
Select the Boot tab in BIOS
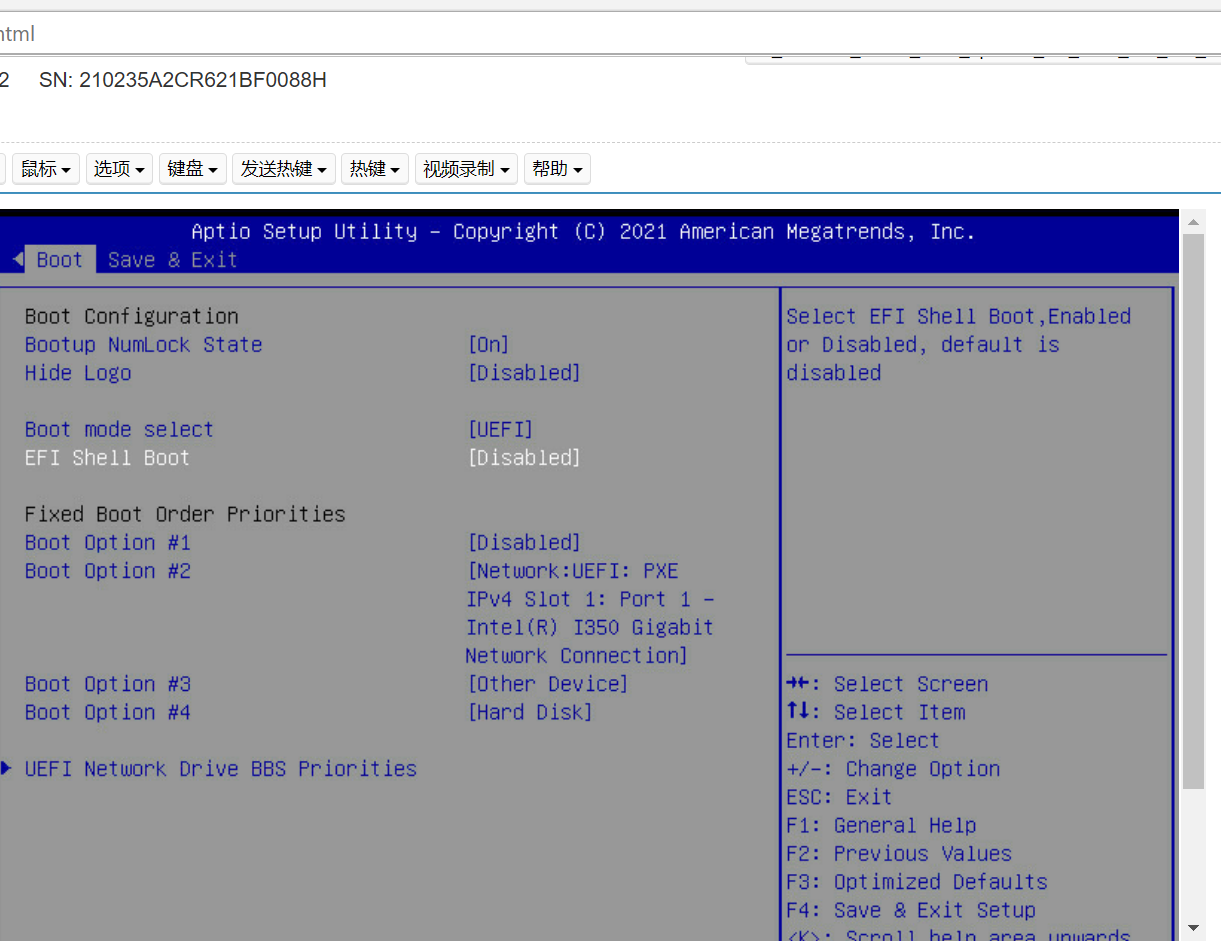point(60,260)
